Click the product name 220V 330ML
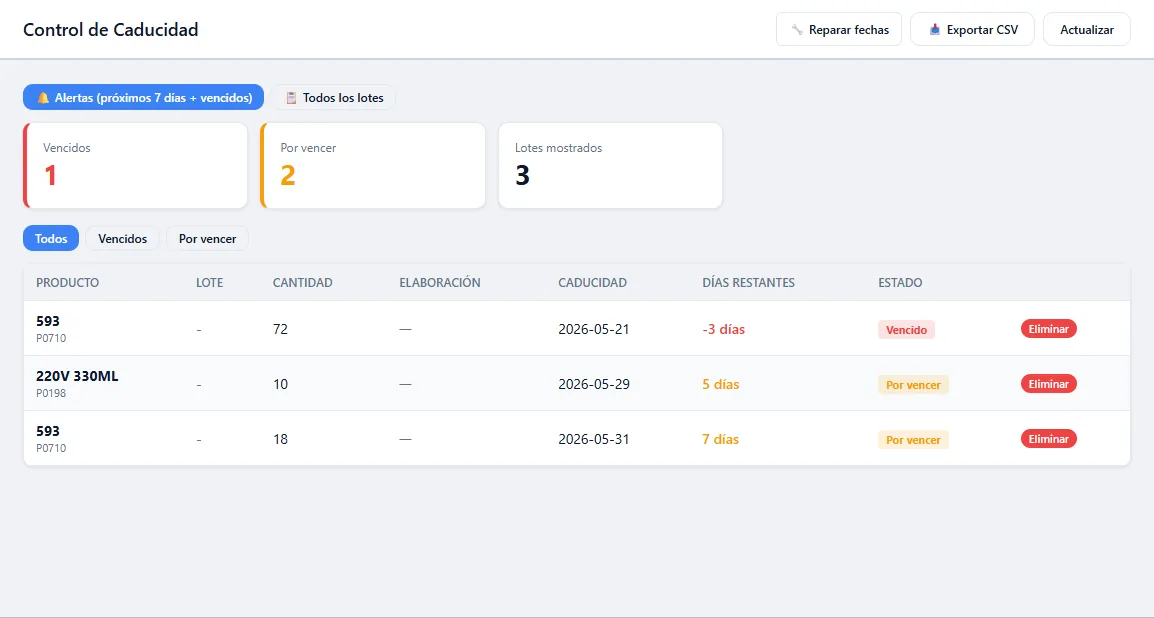Screen dimensions: 1154x618 click(x=77, y=376)
